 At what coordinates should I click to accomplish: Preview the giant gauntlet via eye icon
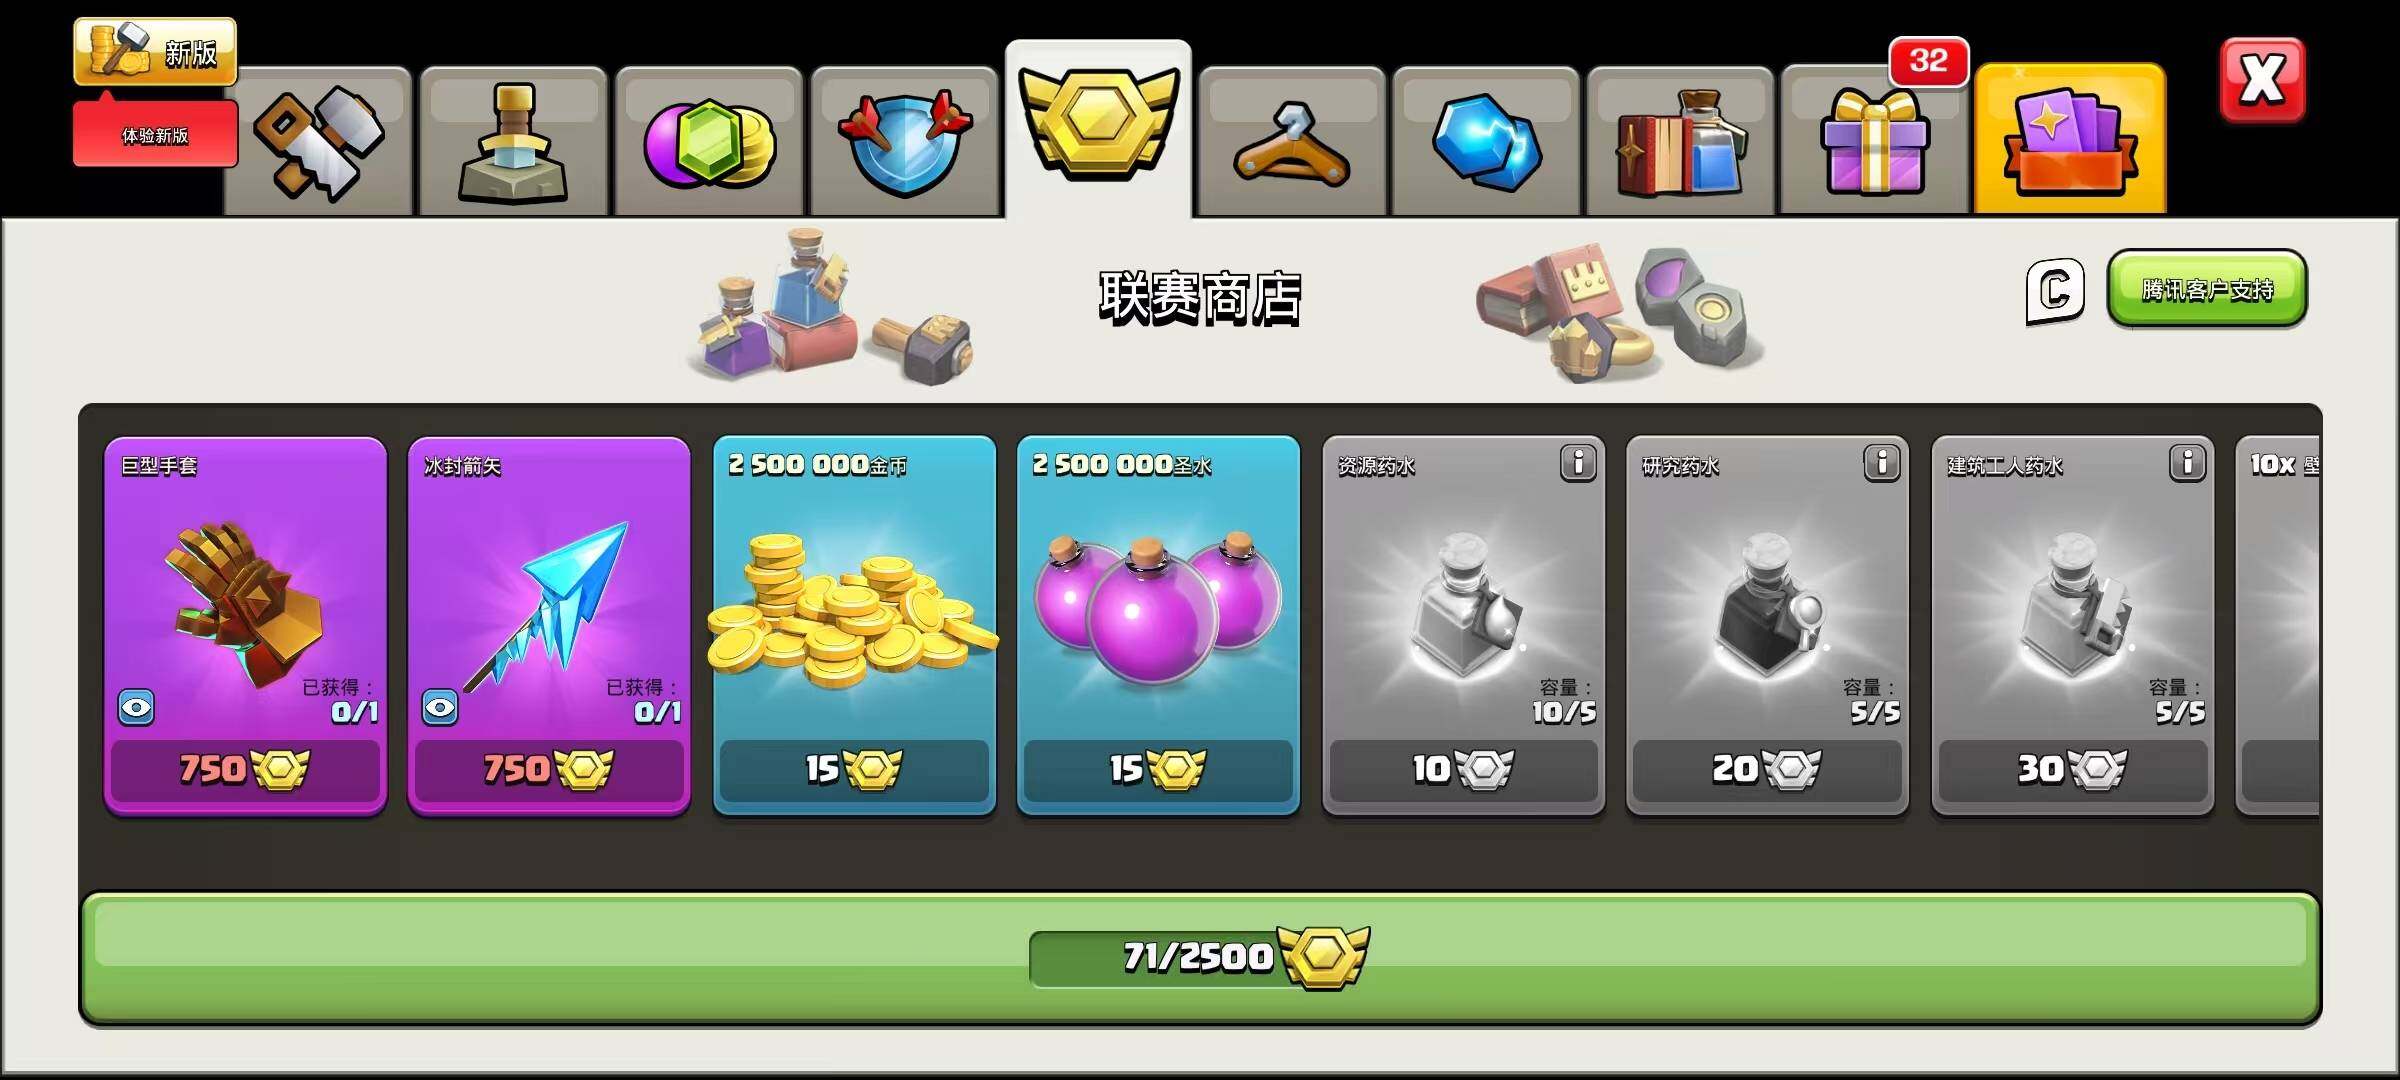point(136,708)
